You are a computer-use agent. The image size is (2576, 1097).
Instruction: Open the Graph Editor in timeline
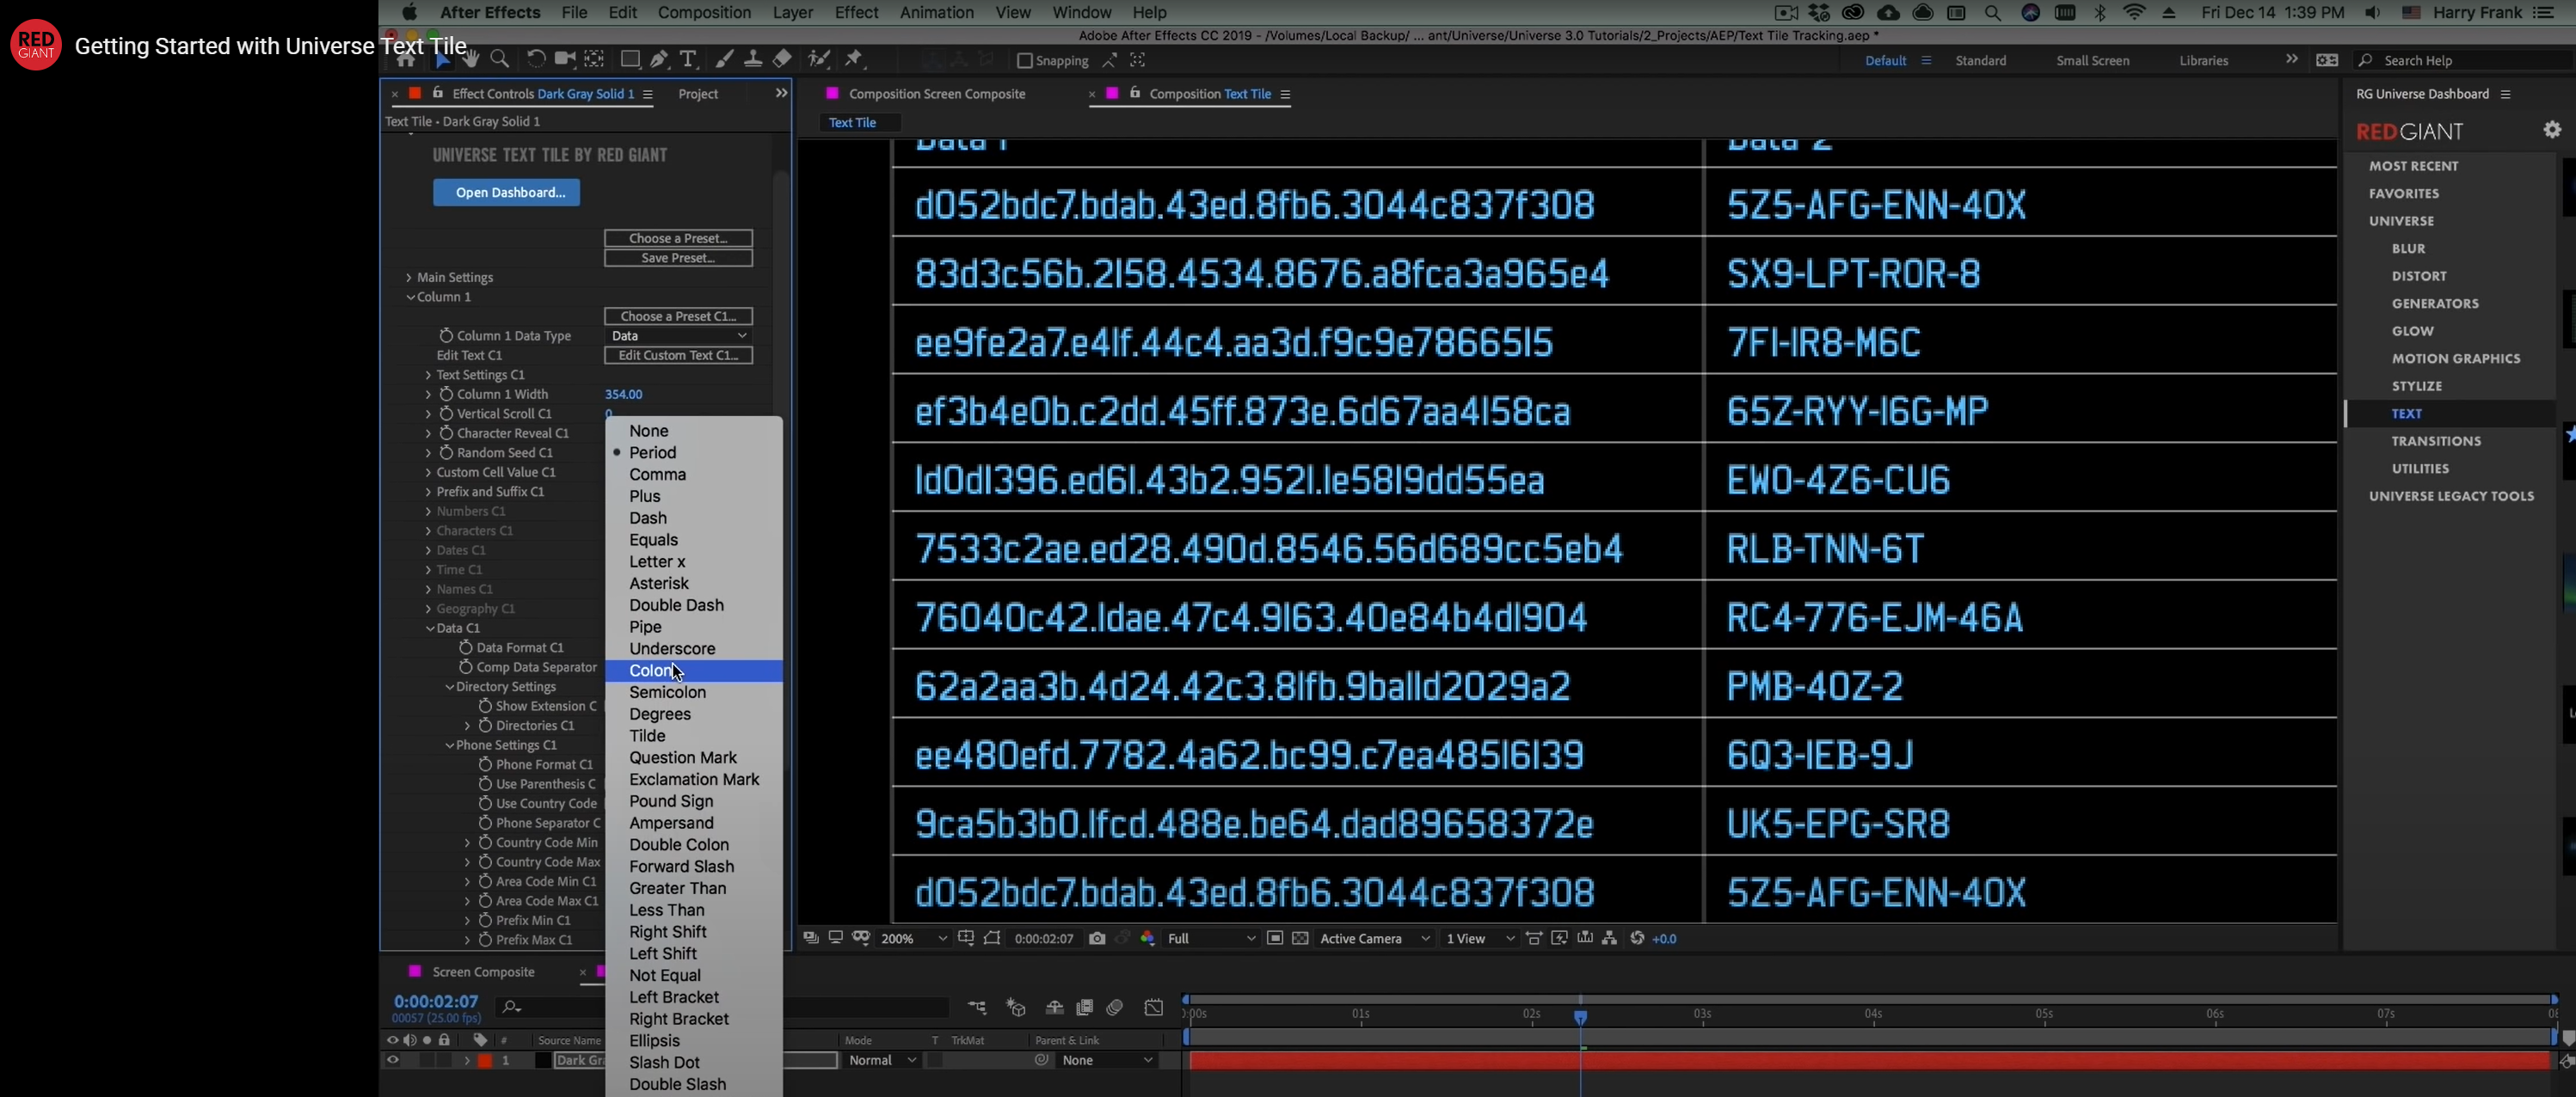[1154, 1007]
